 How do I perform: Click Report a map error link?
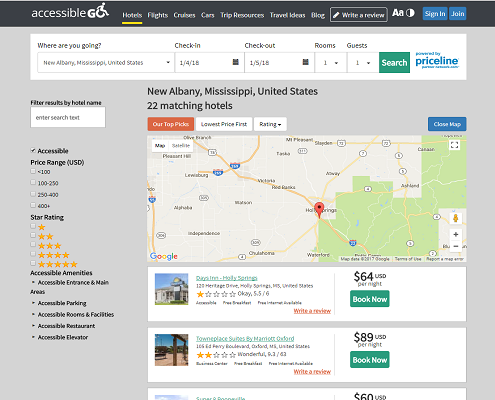[x=445, y=259]
